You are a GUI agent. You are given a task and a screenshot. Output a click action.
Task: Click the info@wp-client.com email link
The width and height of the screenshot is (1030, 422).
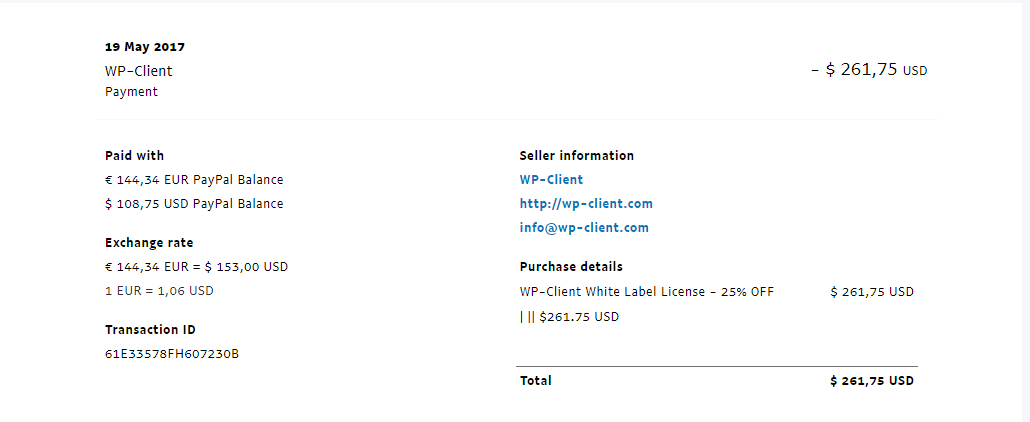[x=584, y=228]
